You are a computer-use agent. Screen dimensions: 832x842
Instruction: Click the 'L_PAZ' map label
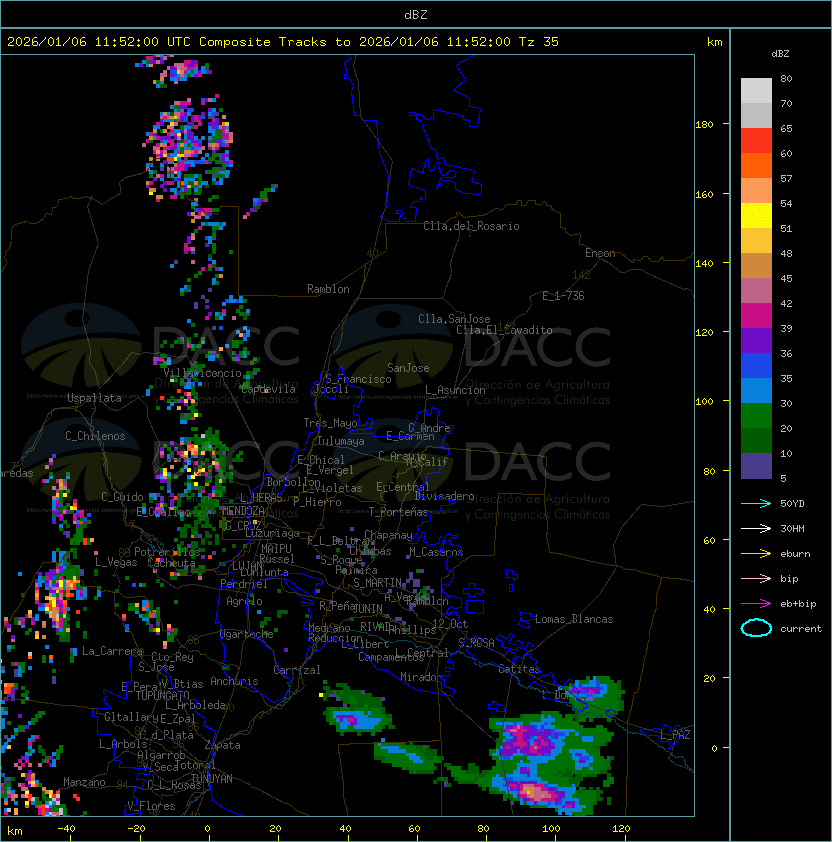675,735
